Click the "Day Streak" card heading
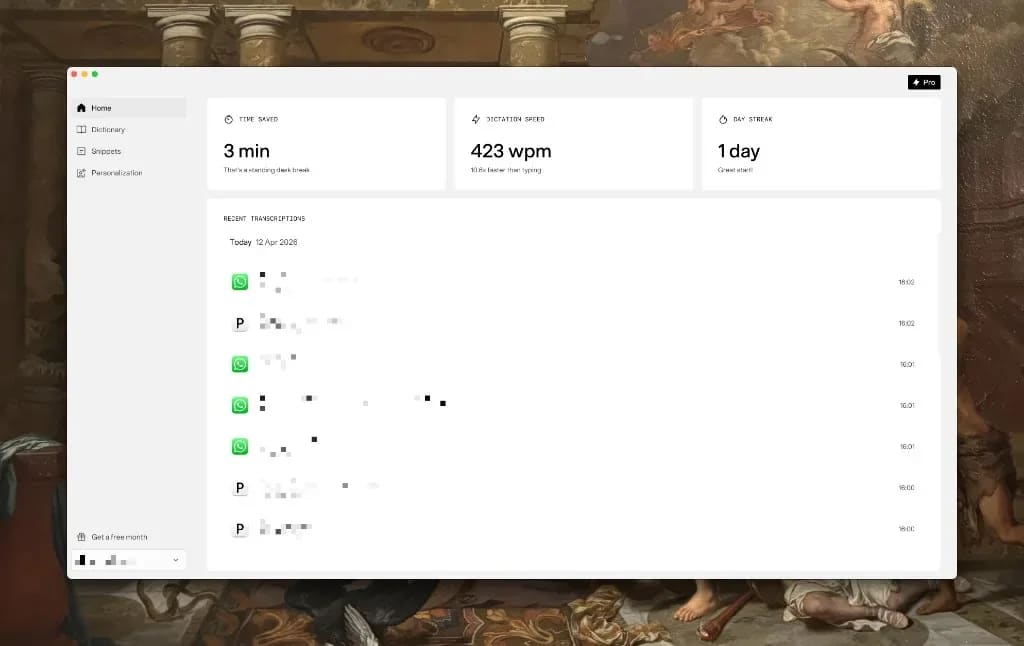The height and width of the screenshot is (646, 1024). 752,120
